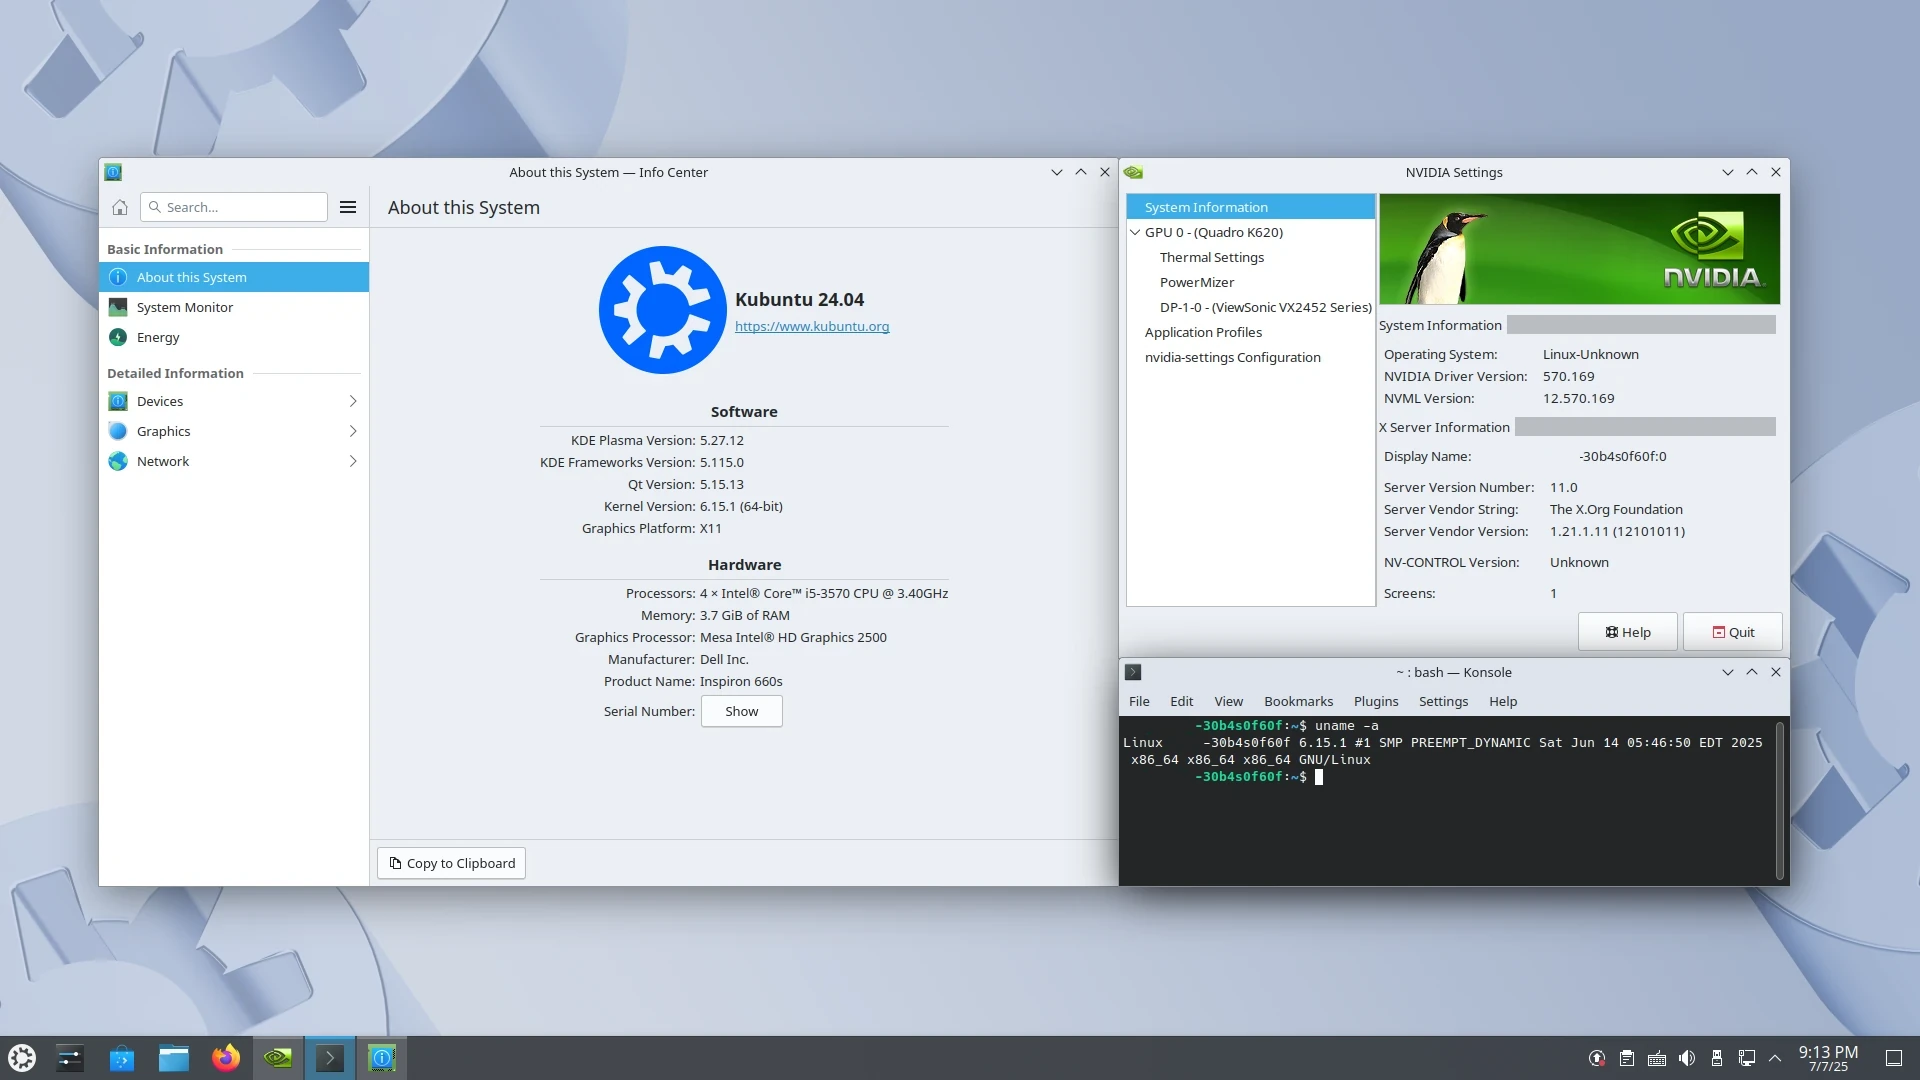1920x1080 pixels.
Task: Click the volume icon in the system tray
Action: click(1687, 1058)
